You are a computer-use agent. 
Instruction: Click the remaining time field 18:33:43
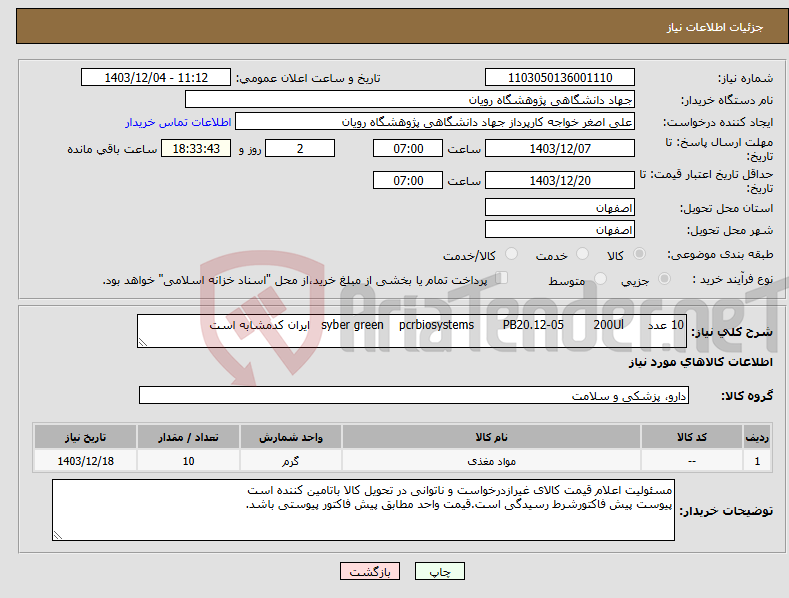[x=196, y=148]
